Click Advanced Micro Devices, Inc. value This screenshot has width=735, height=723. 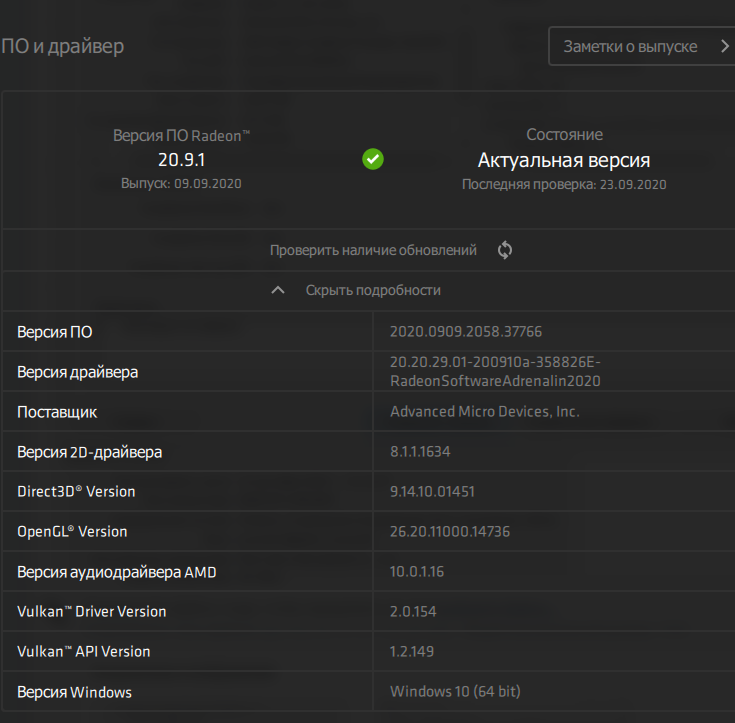(x=485, y=412)
